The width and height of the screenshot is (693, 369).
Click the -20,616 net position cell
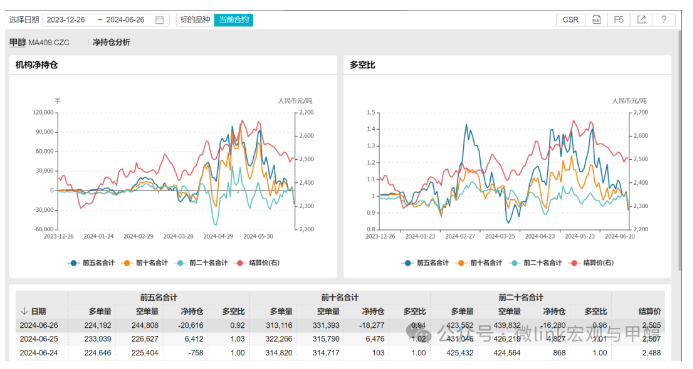pyautogui.click(x=190, y=326)
